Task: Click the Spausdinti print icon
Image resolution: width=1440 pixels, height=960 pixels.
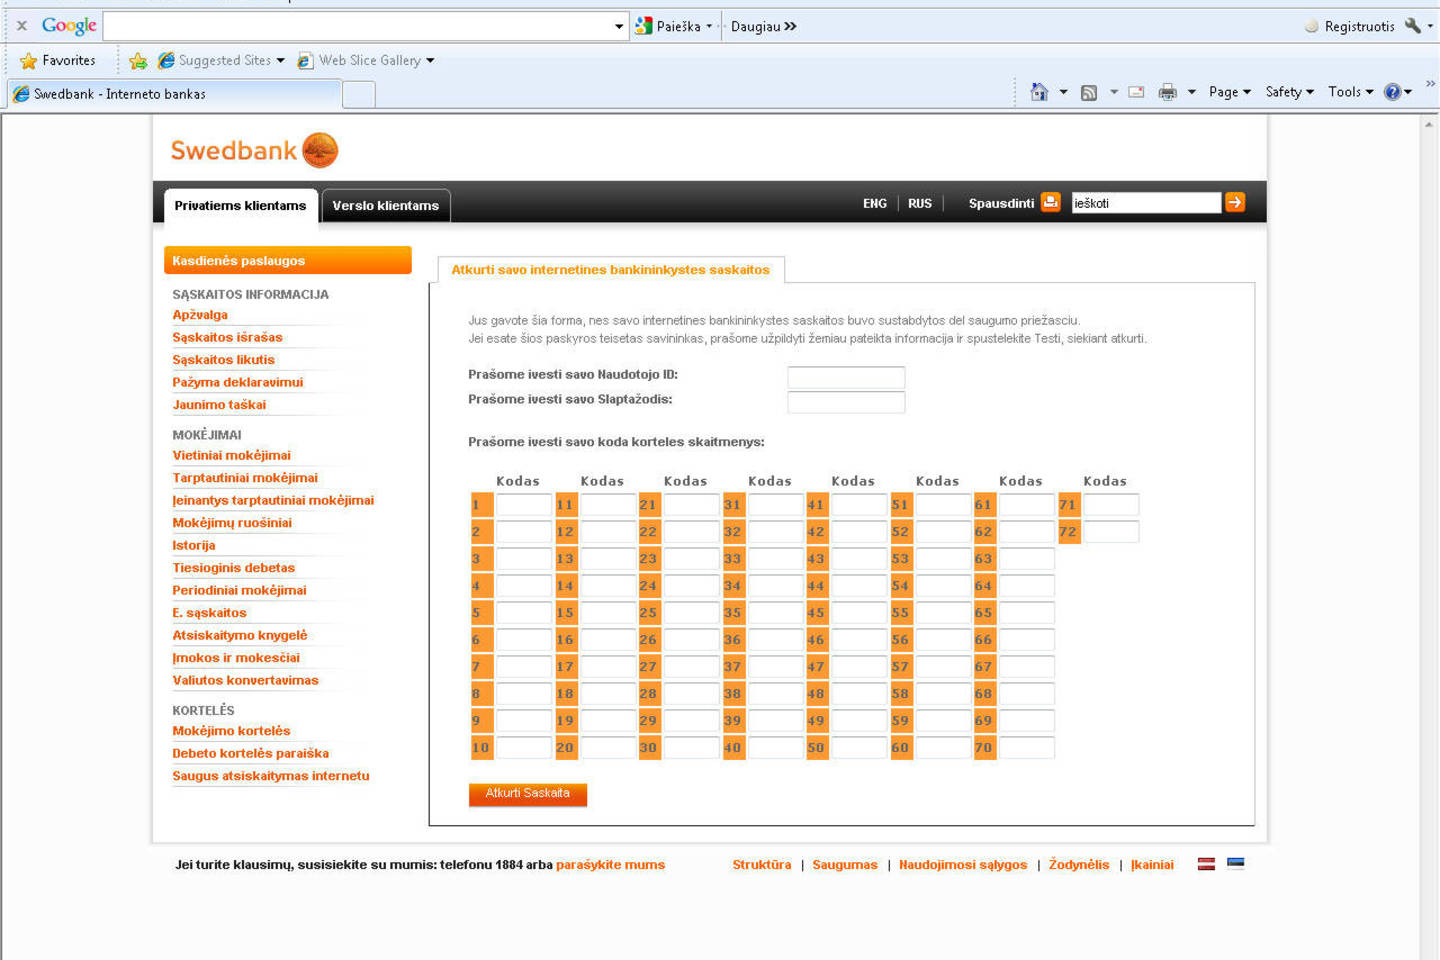Action: click(1050, 202)
